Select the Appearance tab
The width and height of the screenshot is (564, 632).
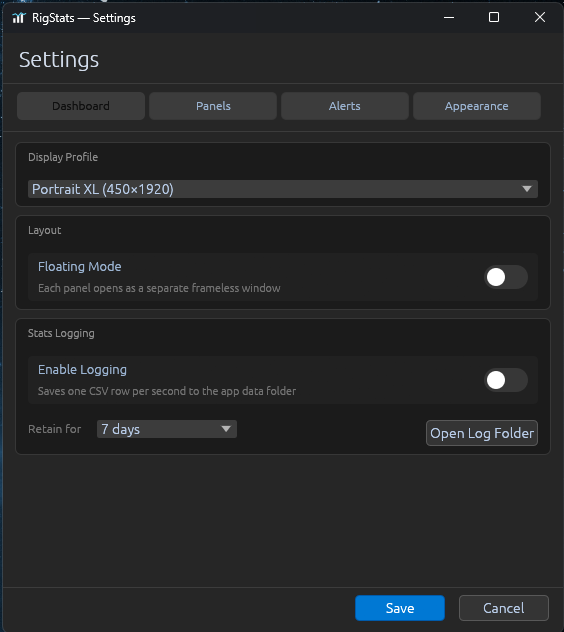tap(477, 106)
